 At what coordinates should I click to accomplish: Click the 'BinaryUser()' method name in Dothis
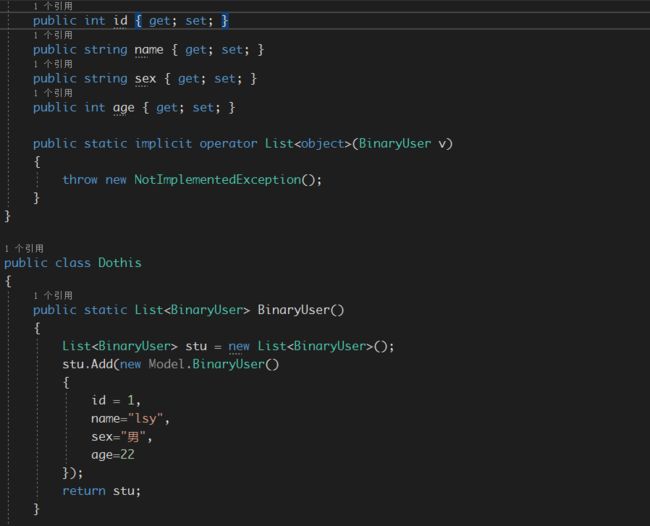pyautogui.click(x=301, y=310)
